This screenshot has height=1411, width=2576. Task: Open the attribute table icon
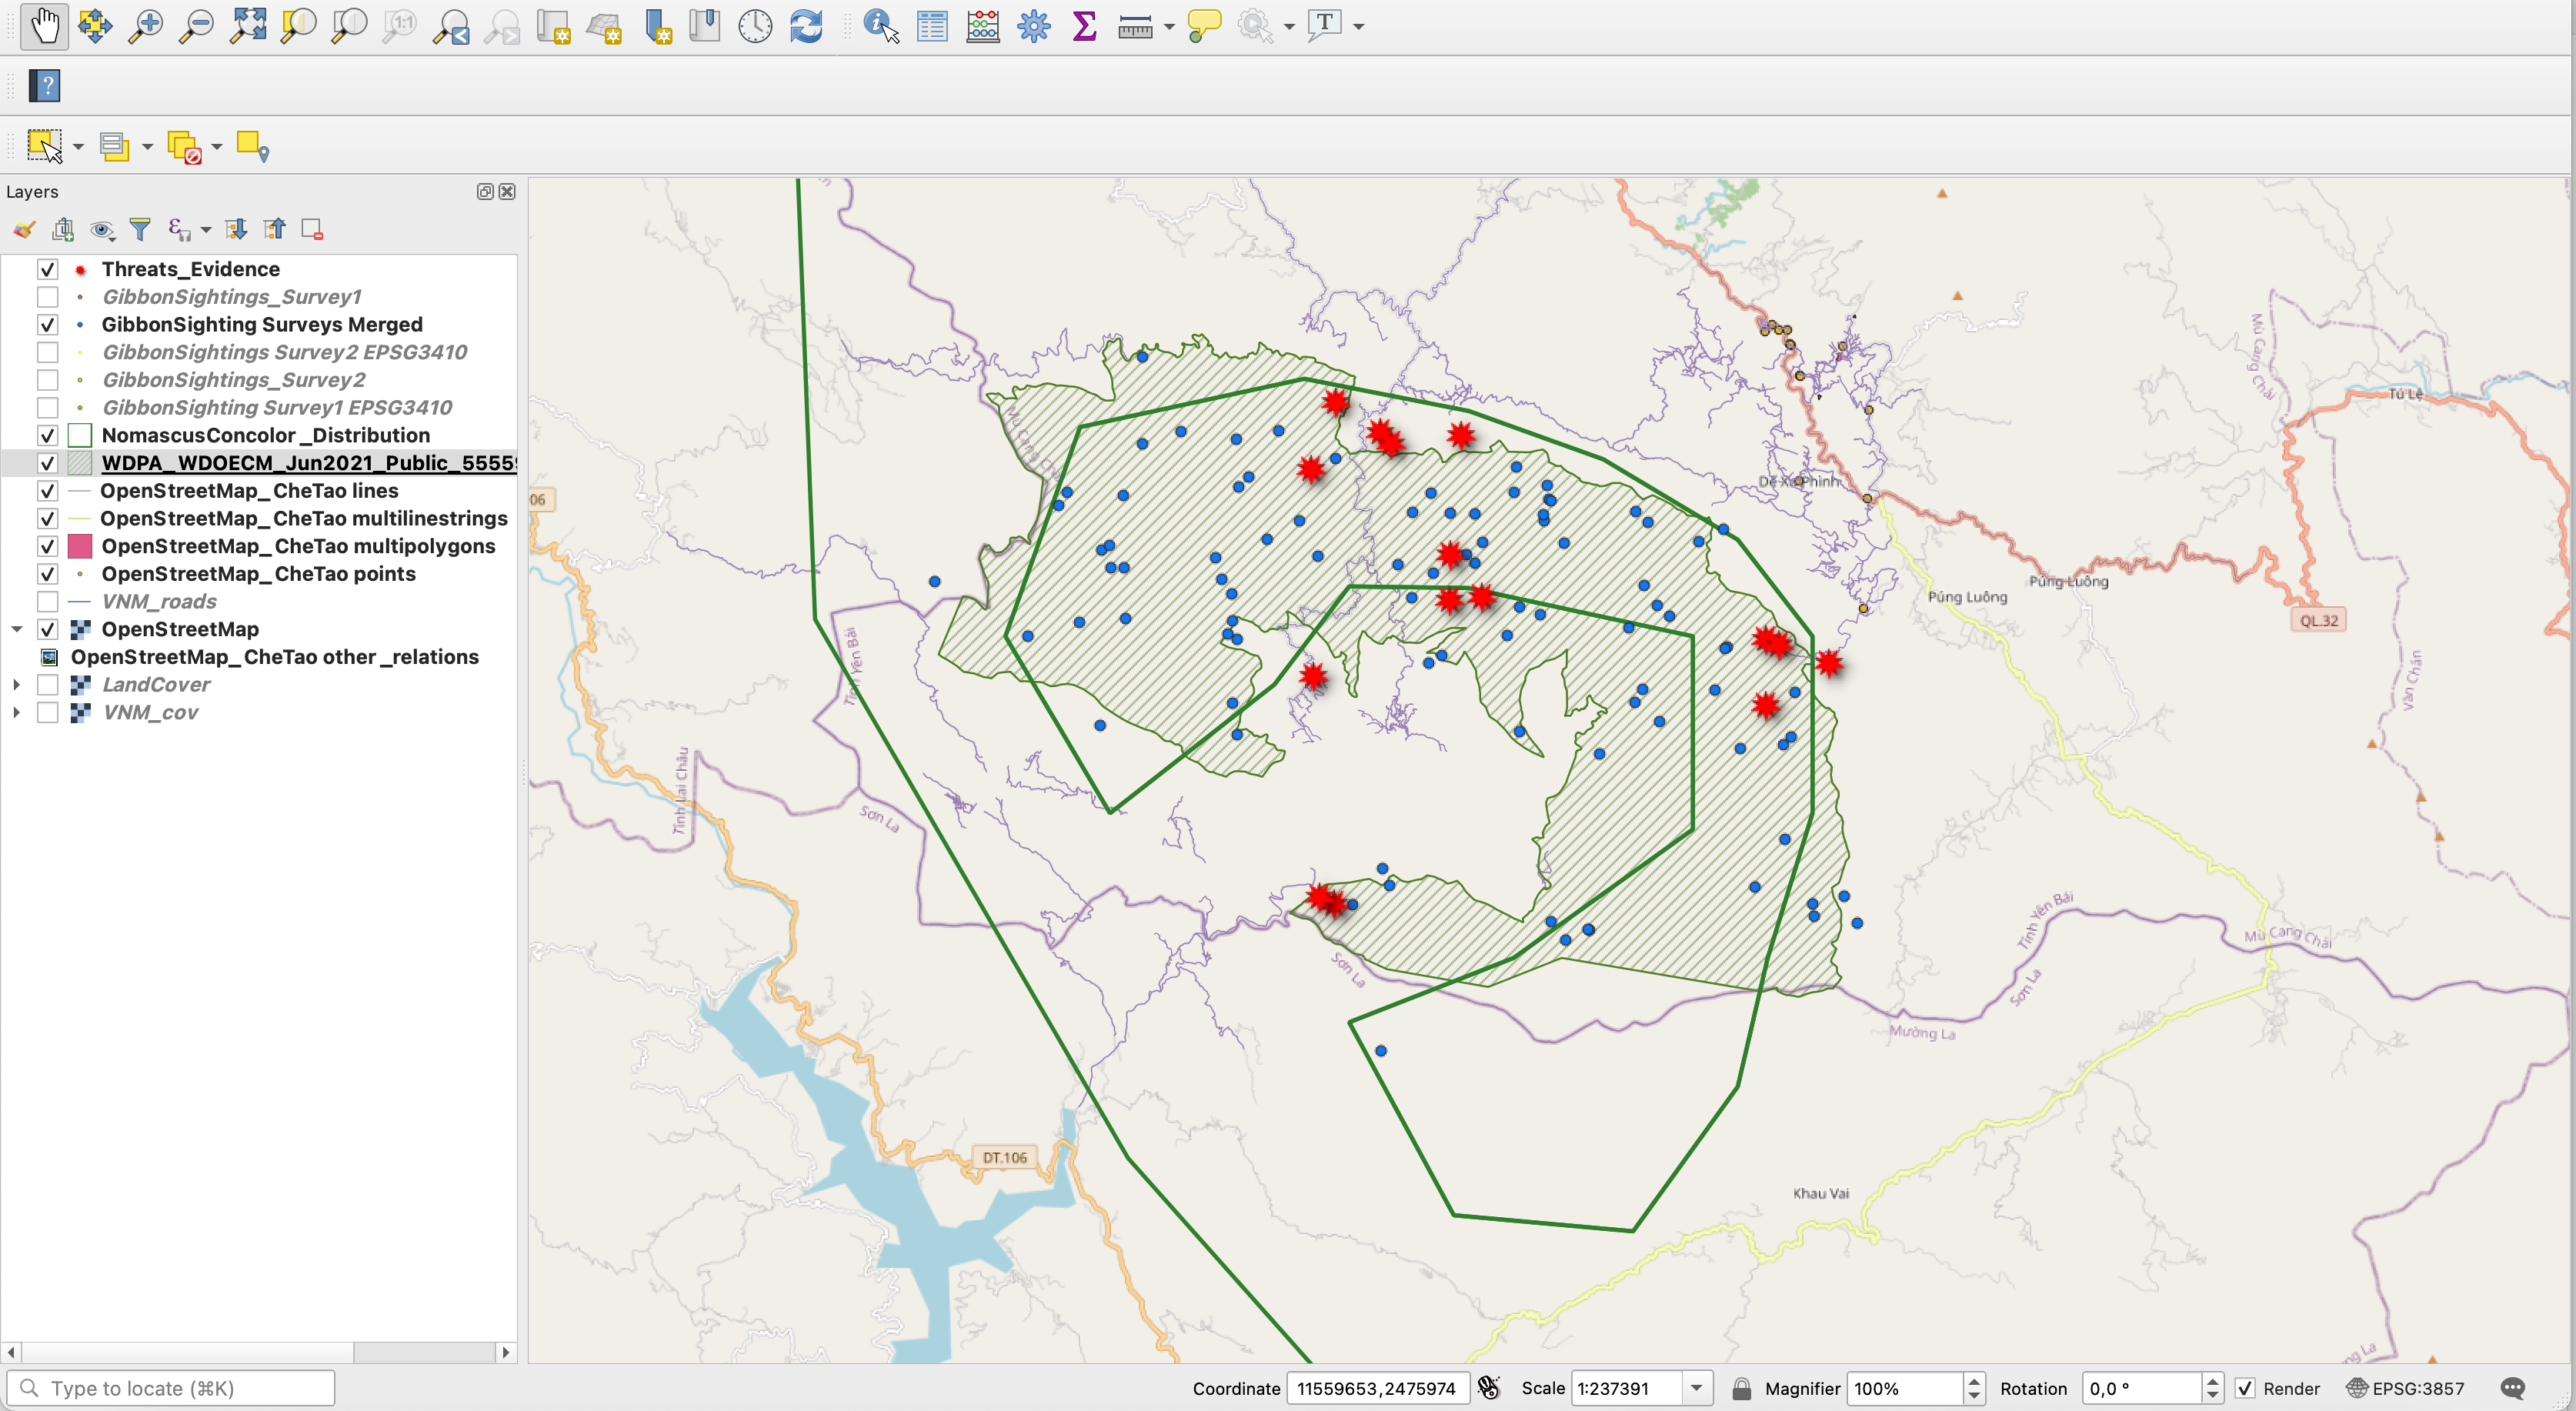932,26
